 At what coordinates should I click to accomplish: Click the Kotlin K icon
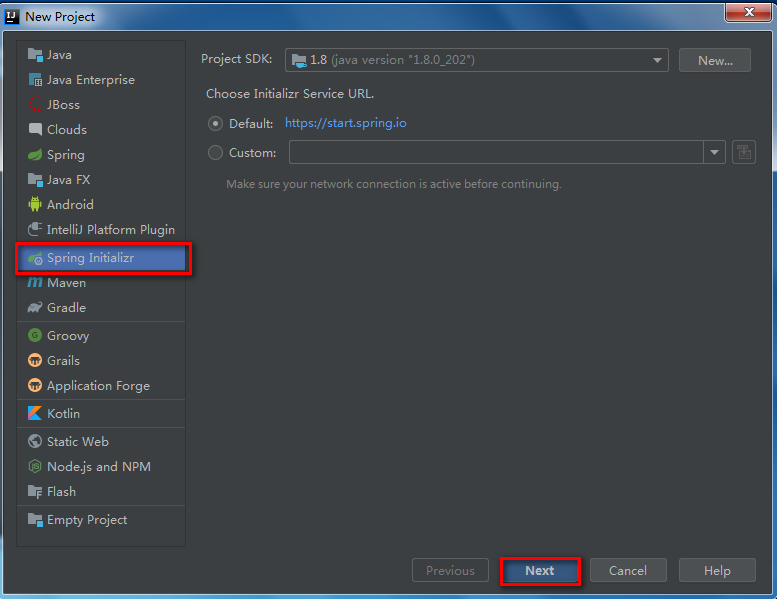coord(35,413)
